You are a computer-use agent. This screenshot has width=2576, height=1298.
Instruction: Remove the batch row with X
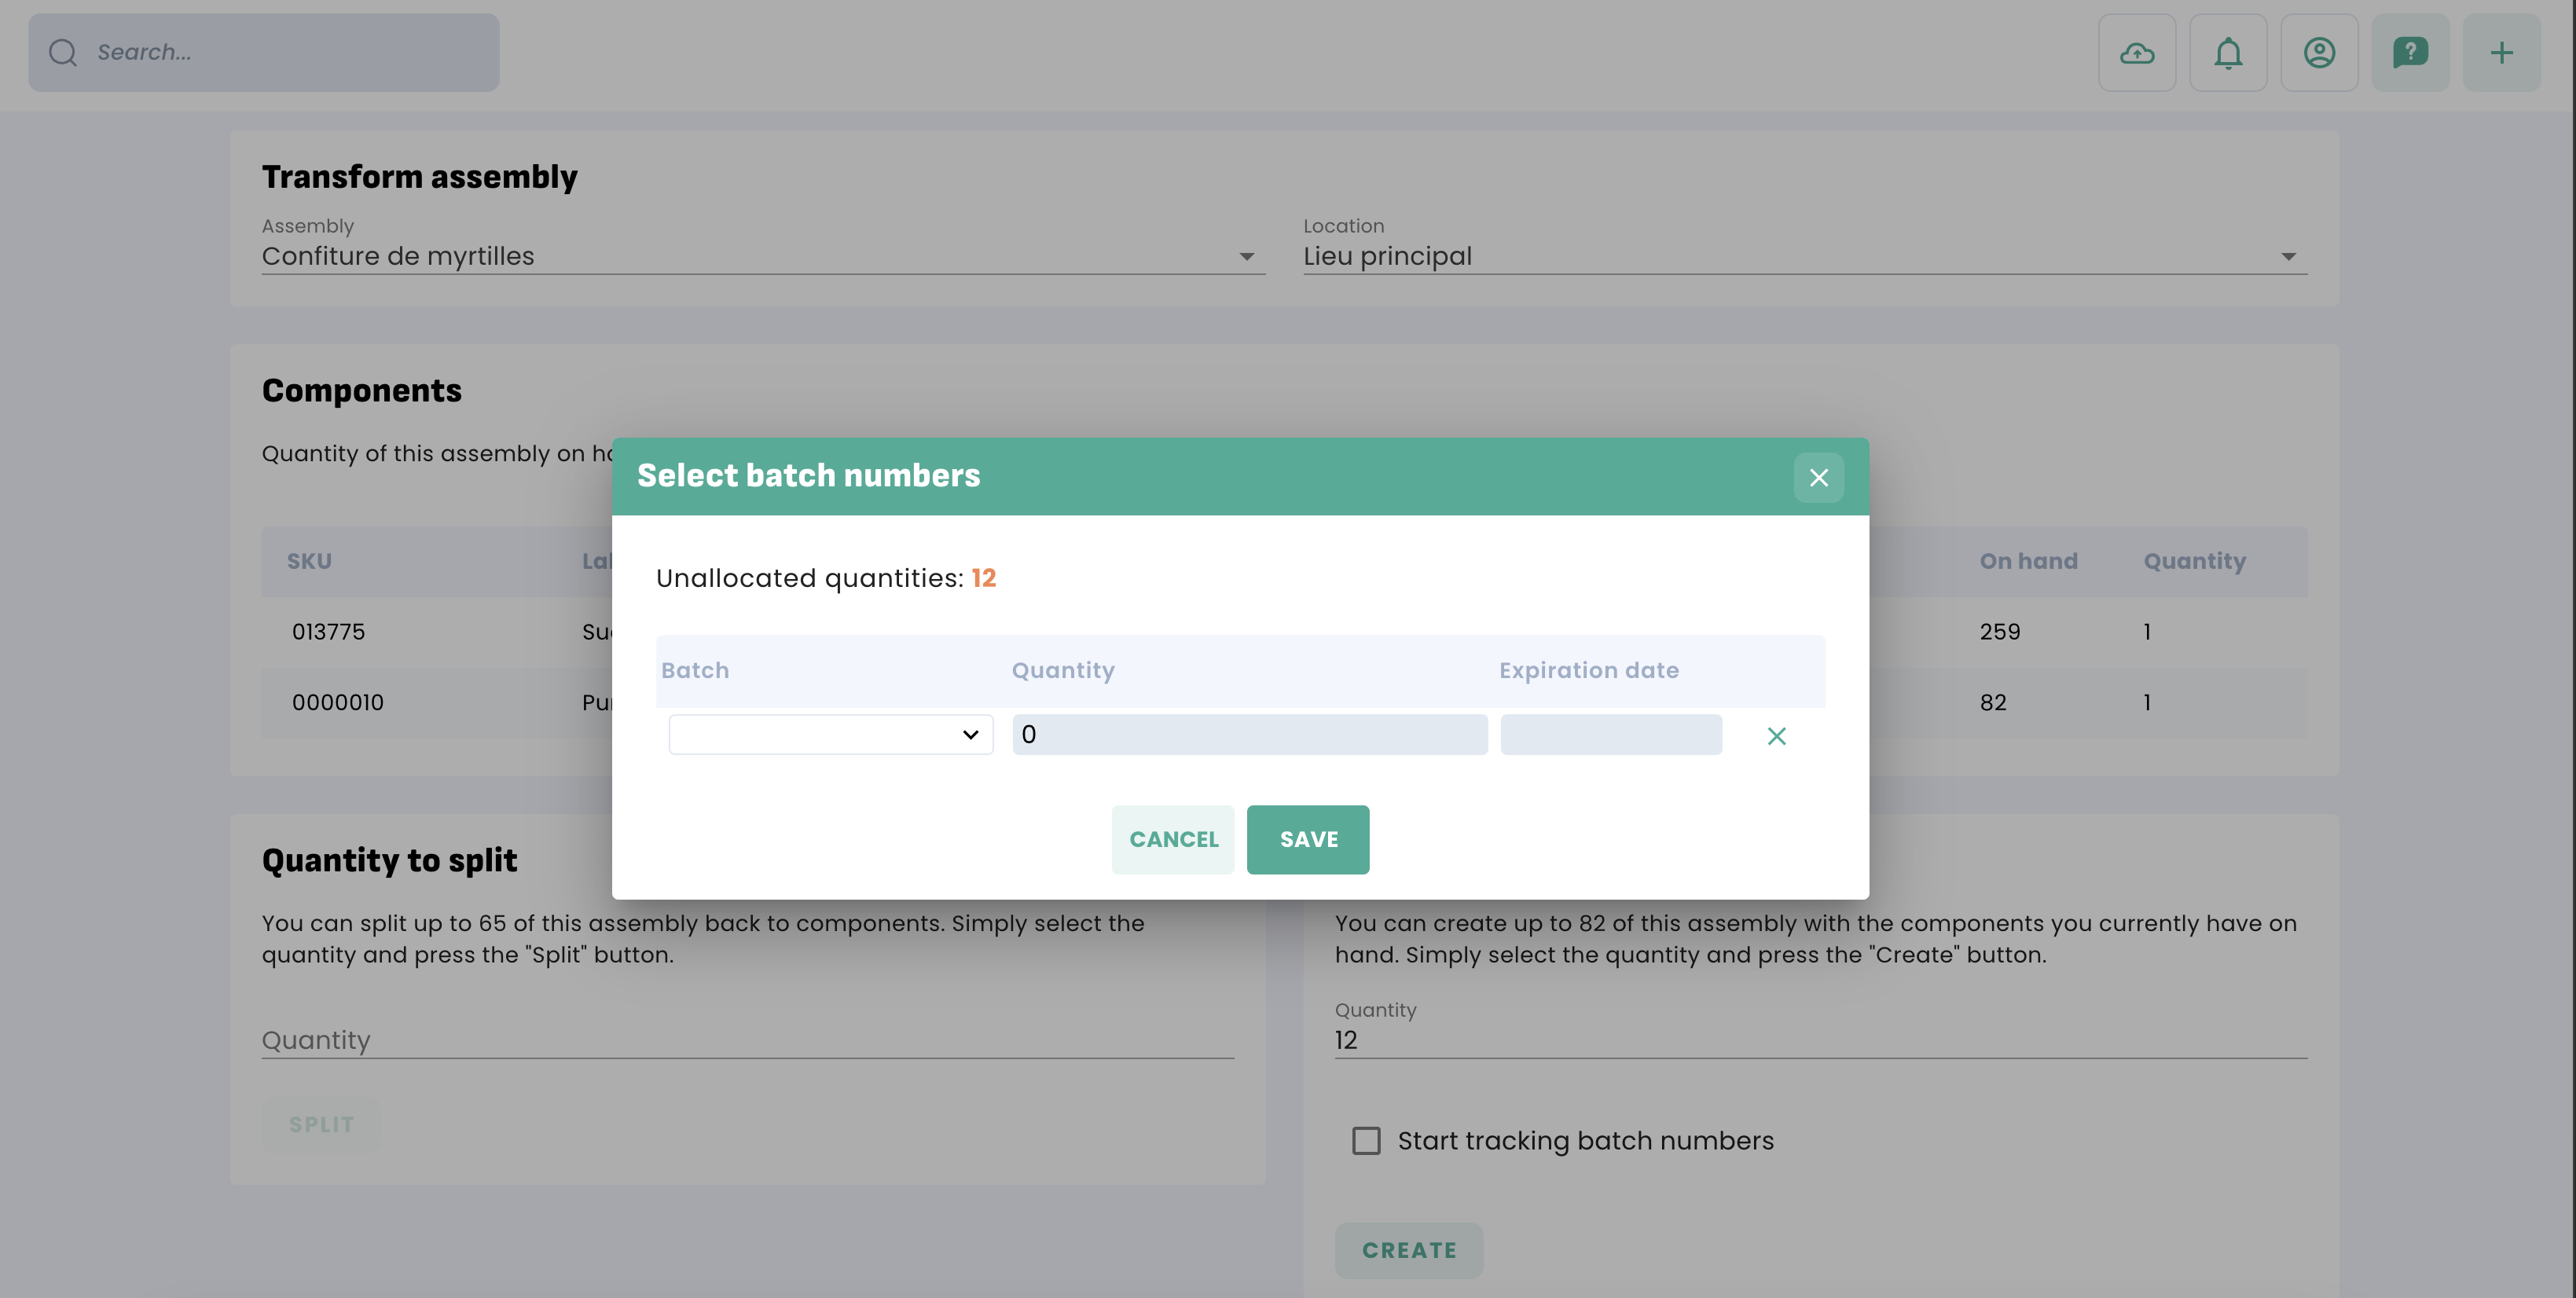[1775, 736]
